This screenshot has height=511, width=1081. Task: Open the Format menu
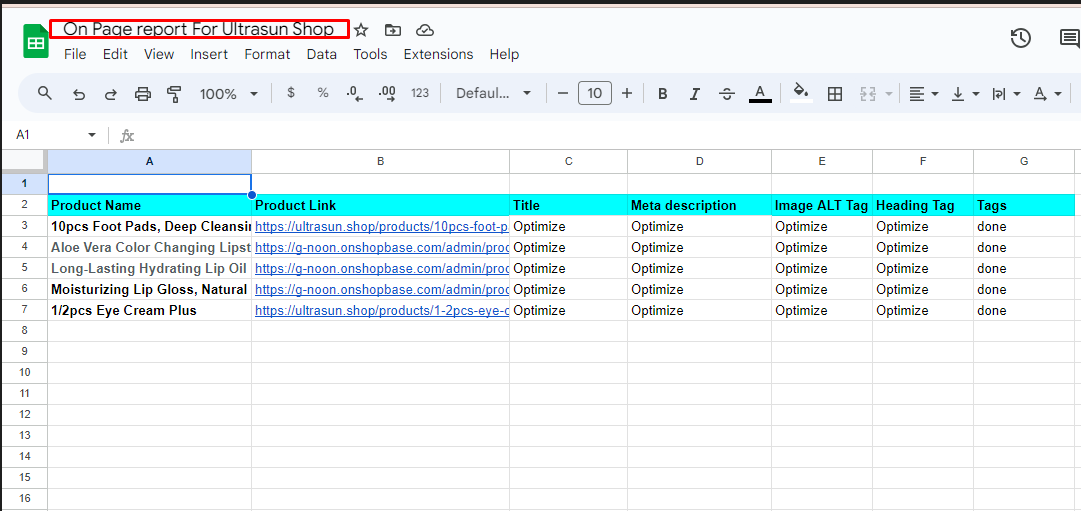[x=267, y=54]
